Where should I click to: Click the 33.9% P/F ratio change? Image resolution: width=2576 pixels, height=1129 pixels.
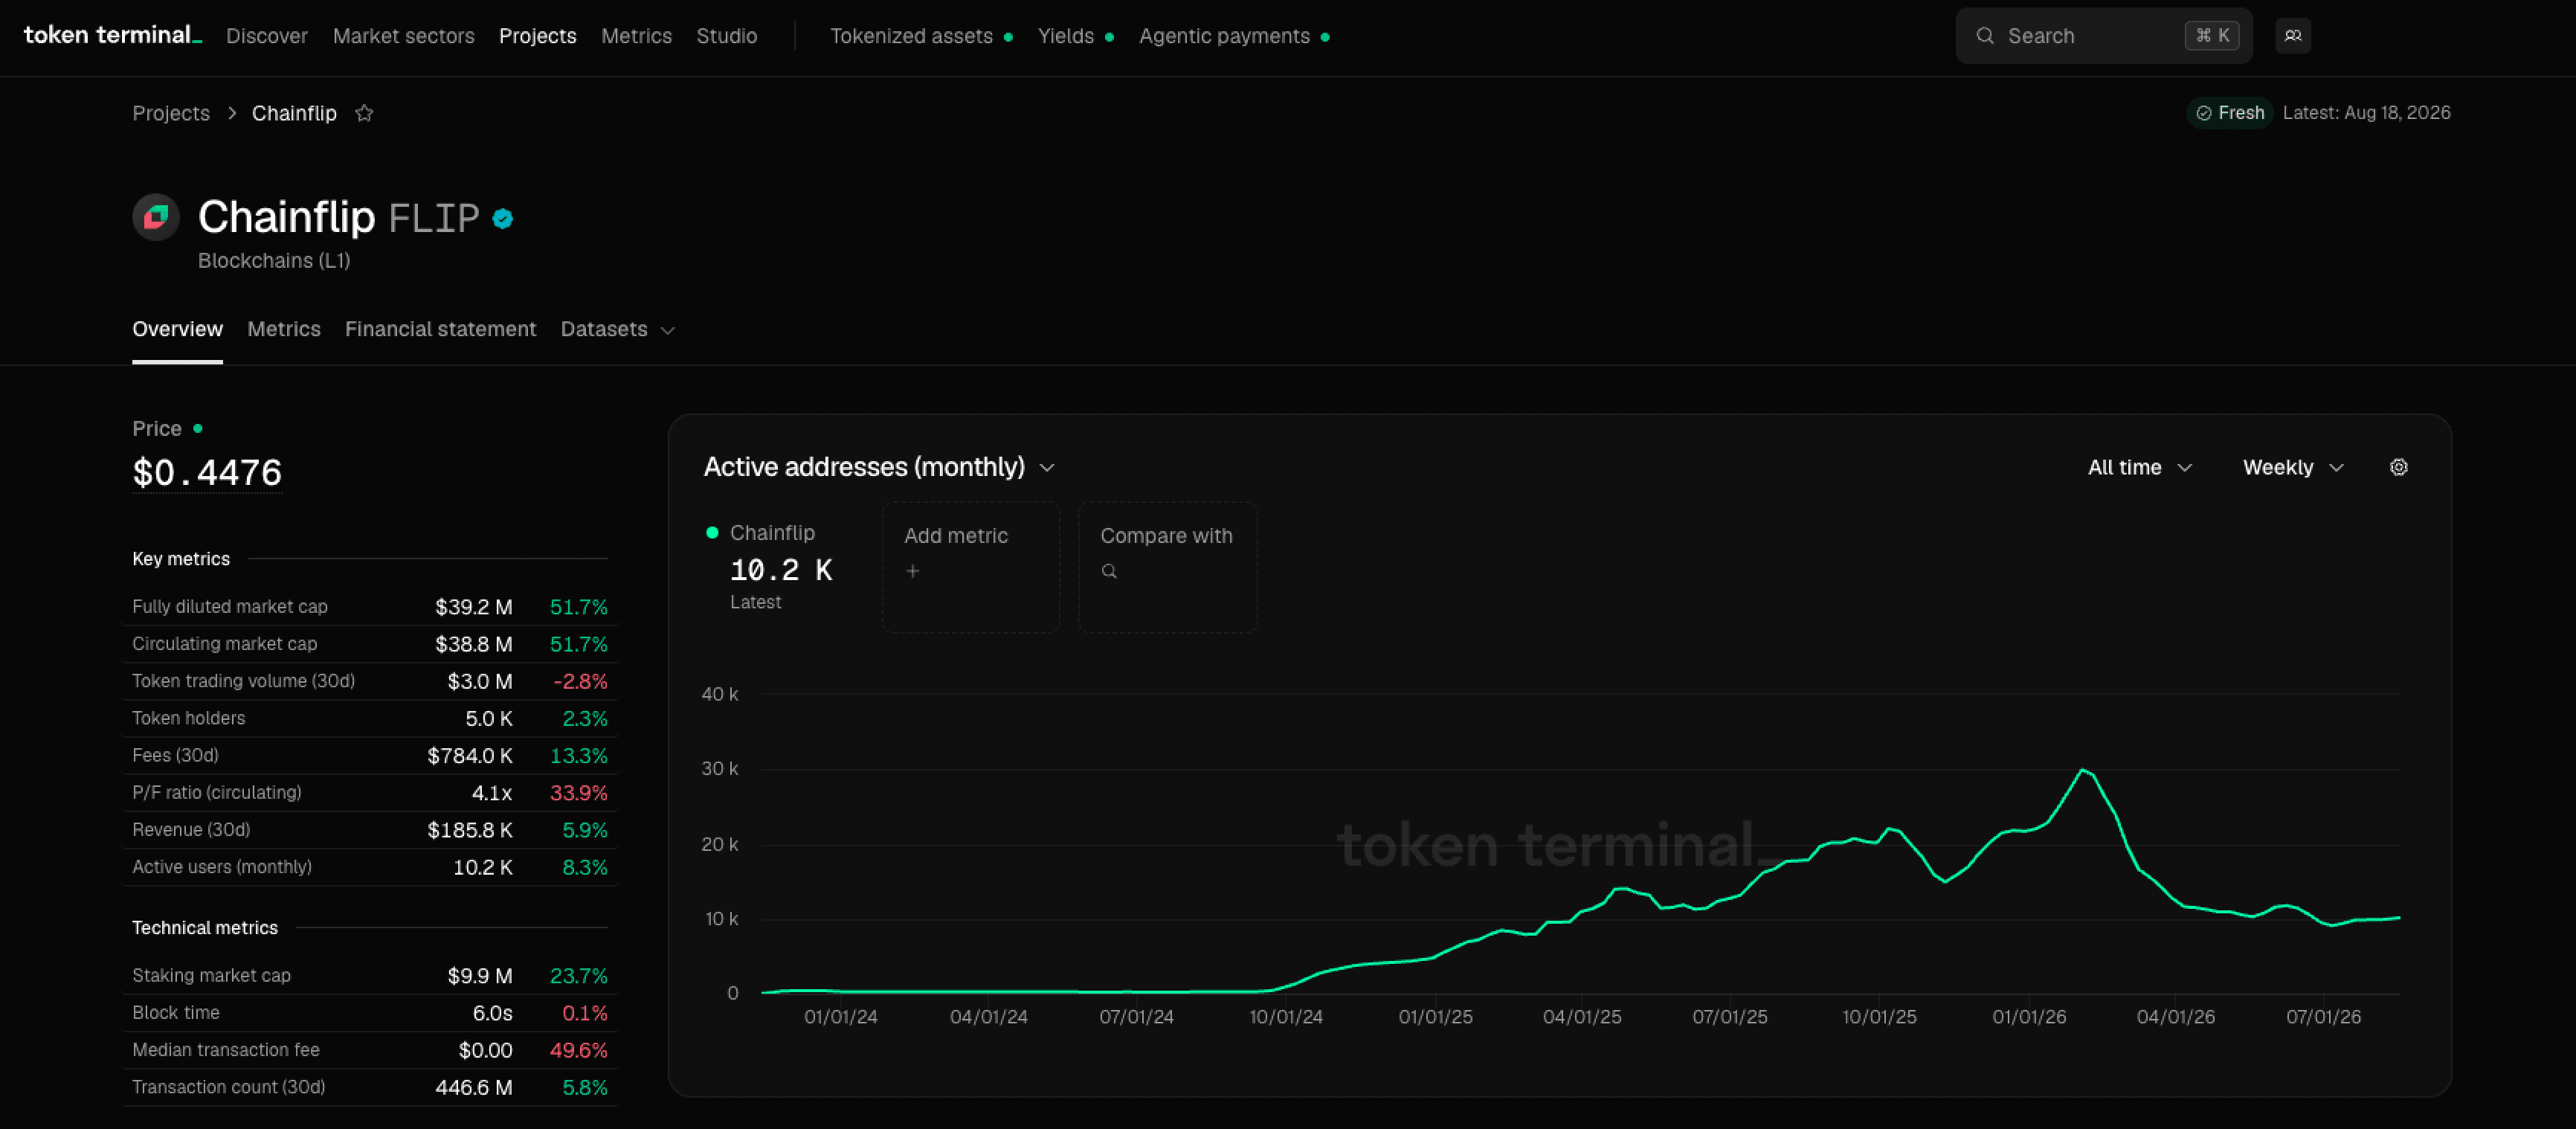pyautogui.click(x=579, y=793)
